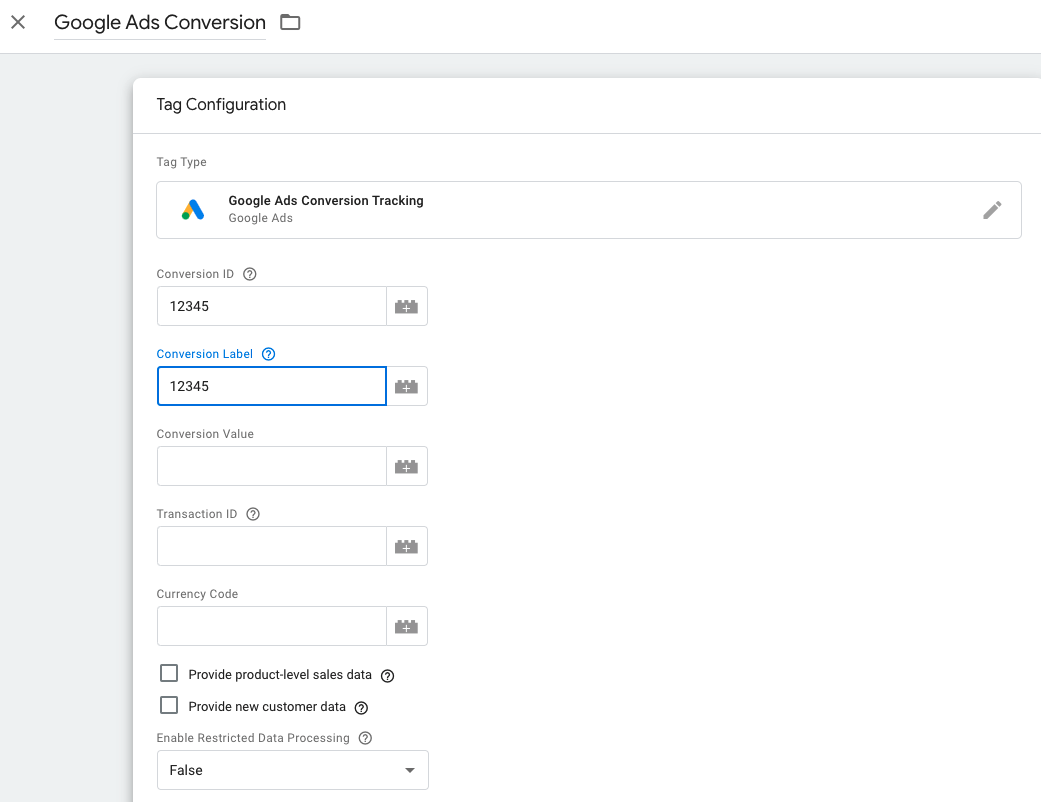Click the Conversion Label caption text
This screenshot has width=1041, height=802.
click(204, 354)
